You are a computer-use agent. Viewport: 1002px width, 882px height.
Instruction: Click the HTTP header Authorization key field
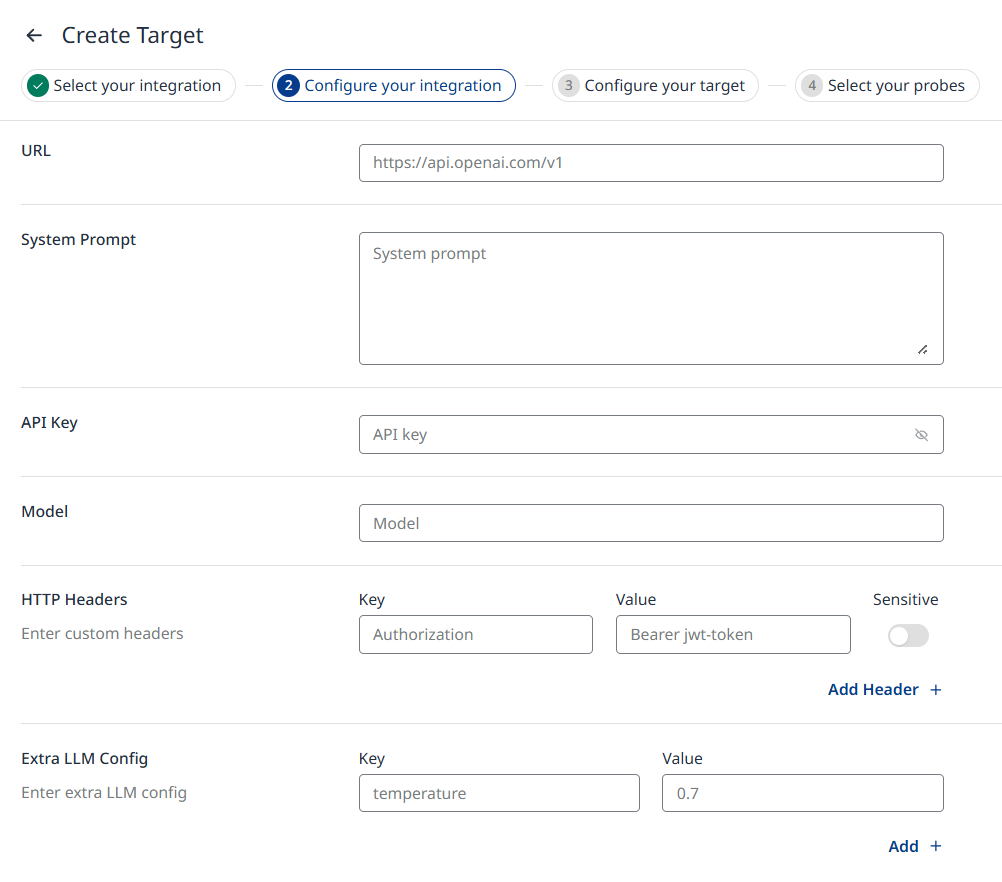tap(475, 635)
